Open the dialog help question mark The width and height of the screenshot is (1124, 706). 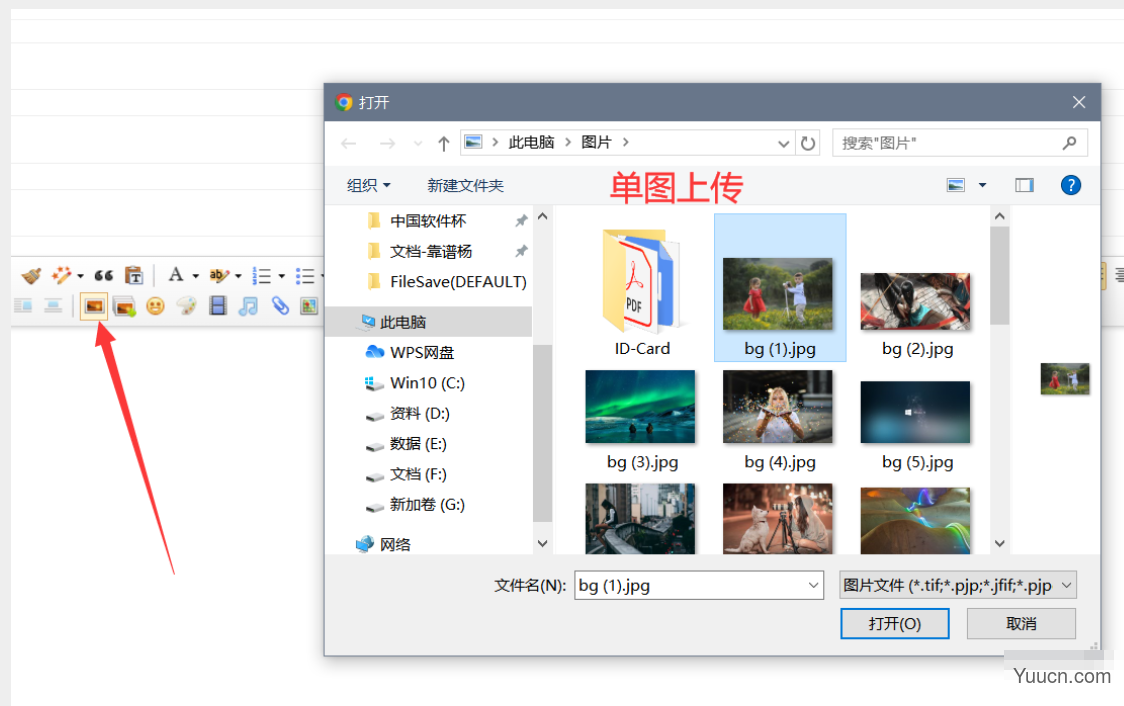point(1071,186)
